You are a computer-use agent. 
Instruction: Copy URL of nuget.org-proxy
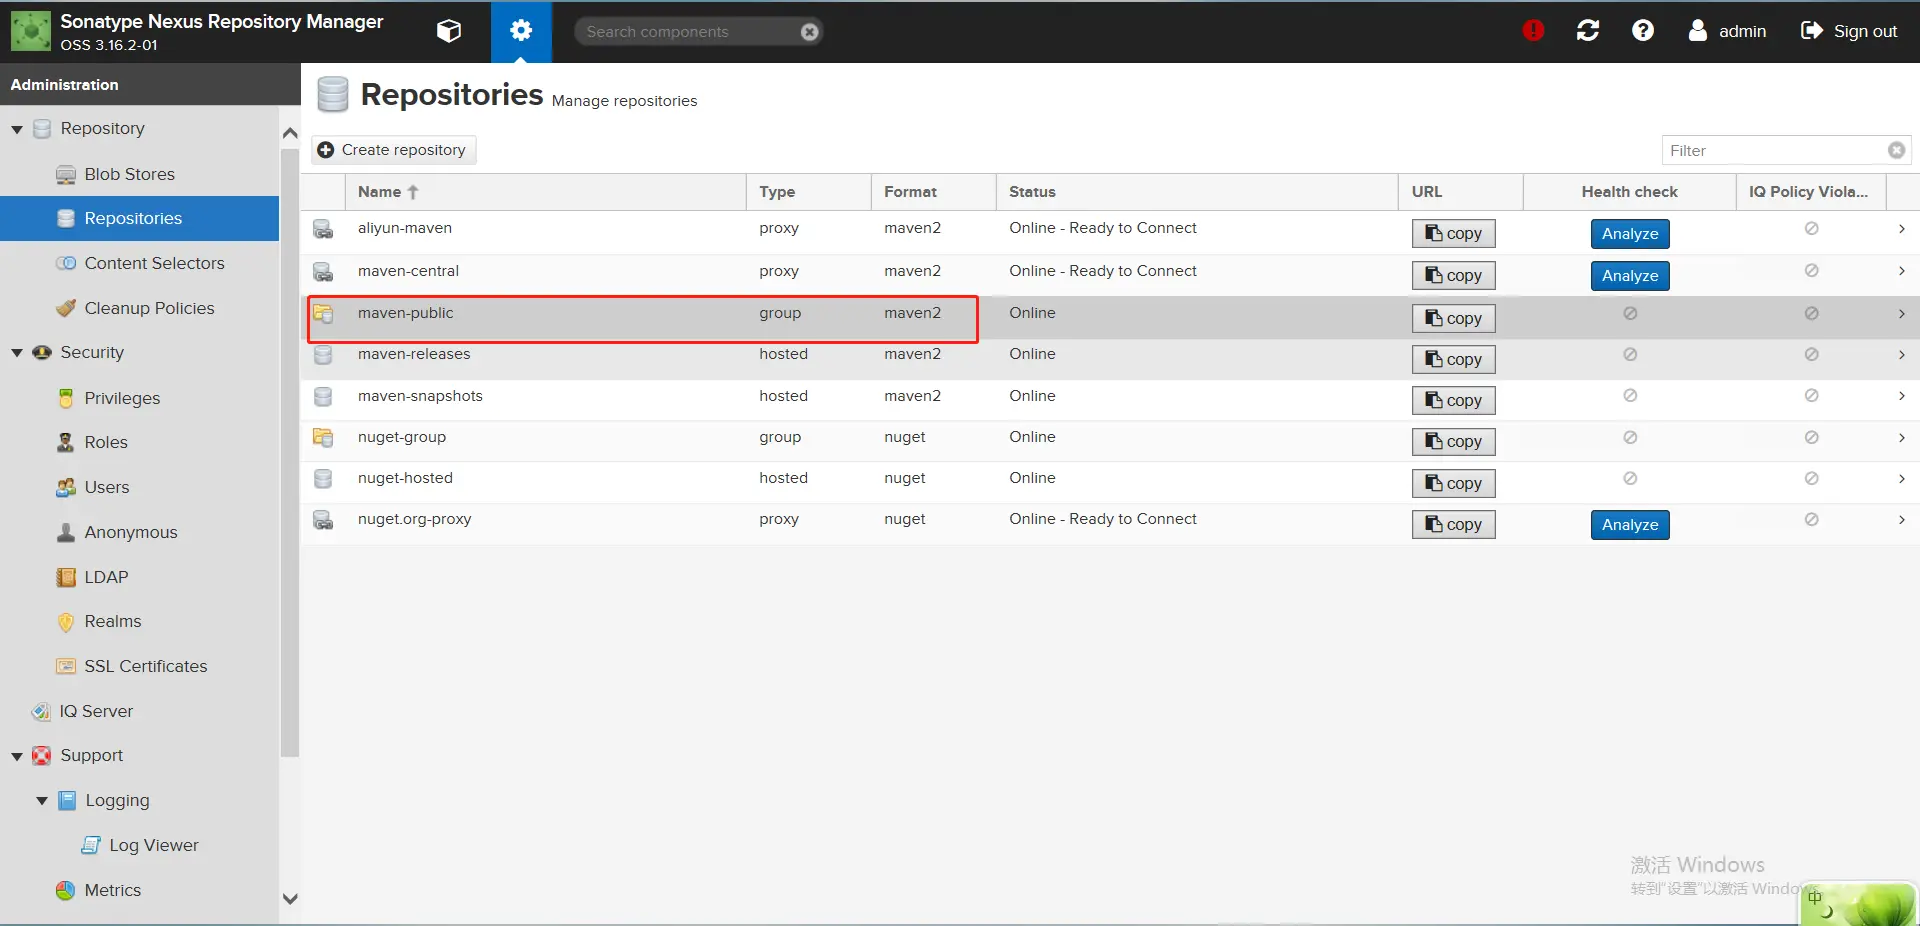coord(1453,524)
